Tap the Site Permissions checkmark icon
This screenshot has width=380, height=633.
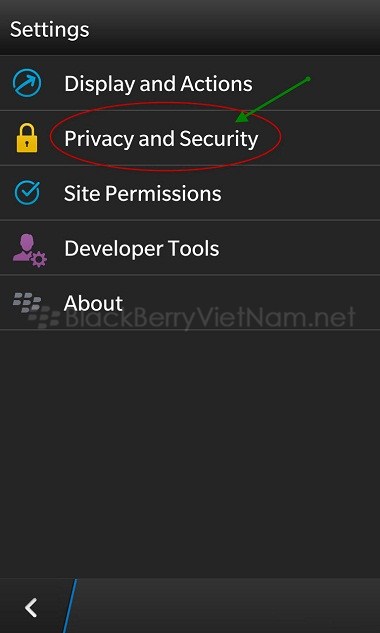[27, 193]
